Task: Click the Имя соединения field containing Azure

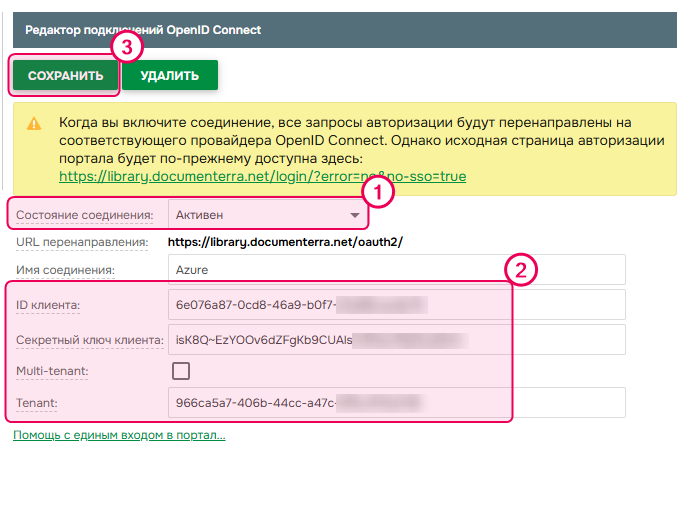Action: pos(397,270)
